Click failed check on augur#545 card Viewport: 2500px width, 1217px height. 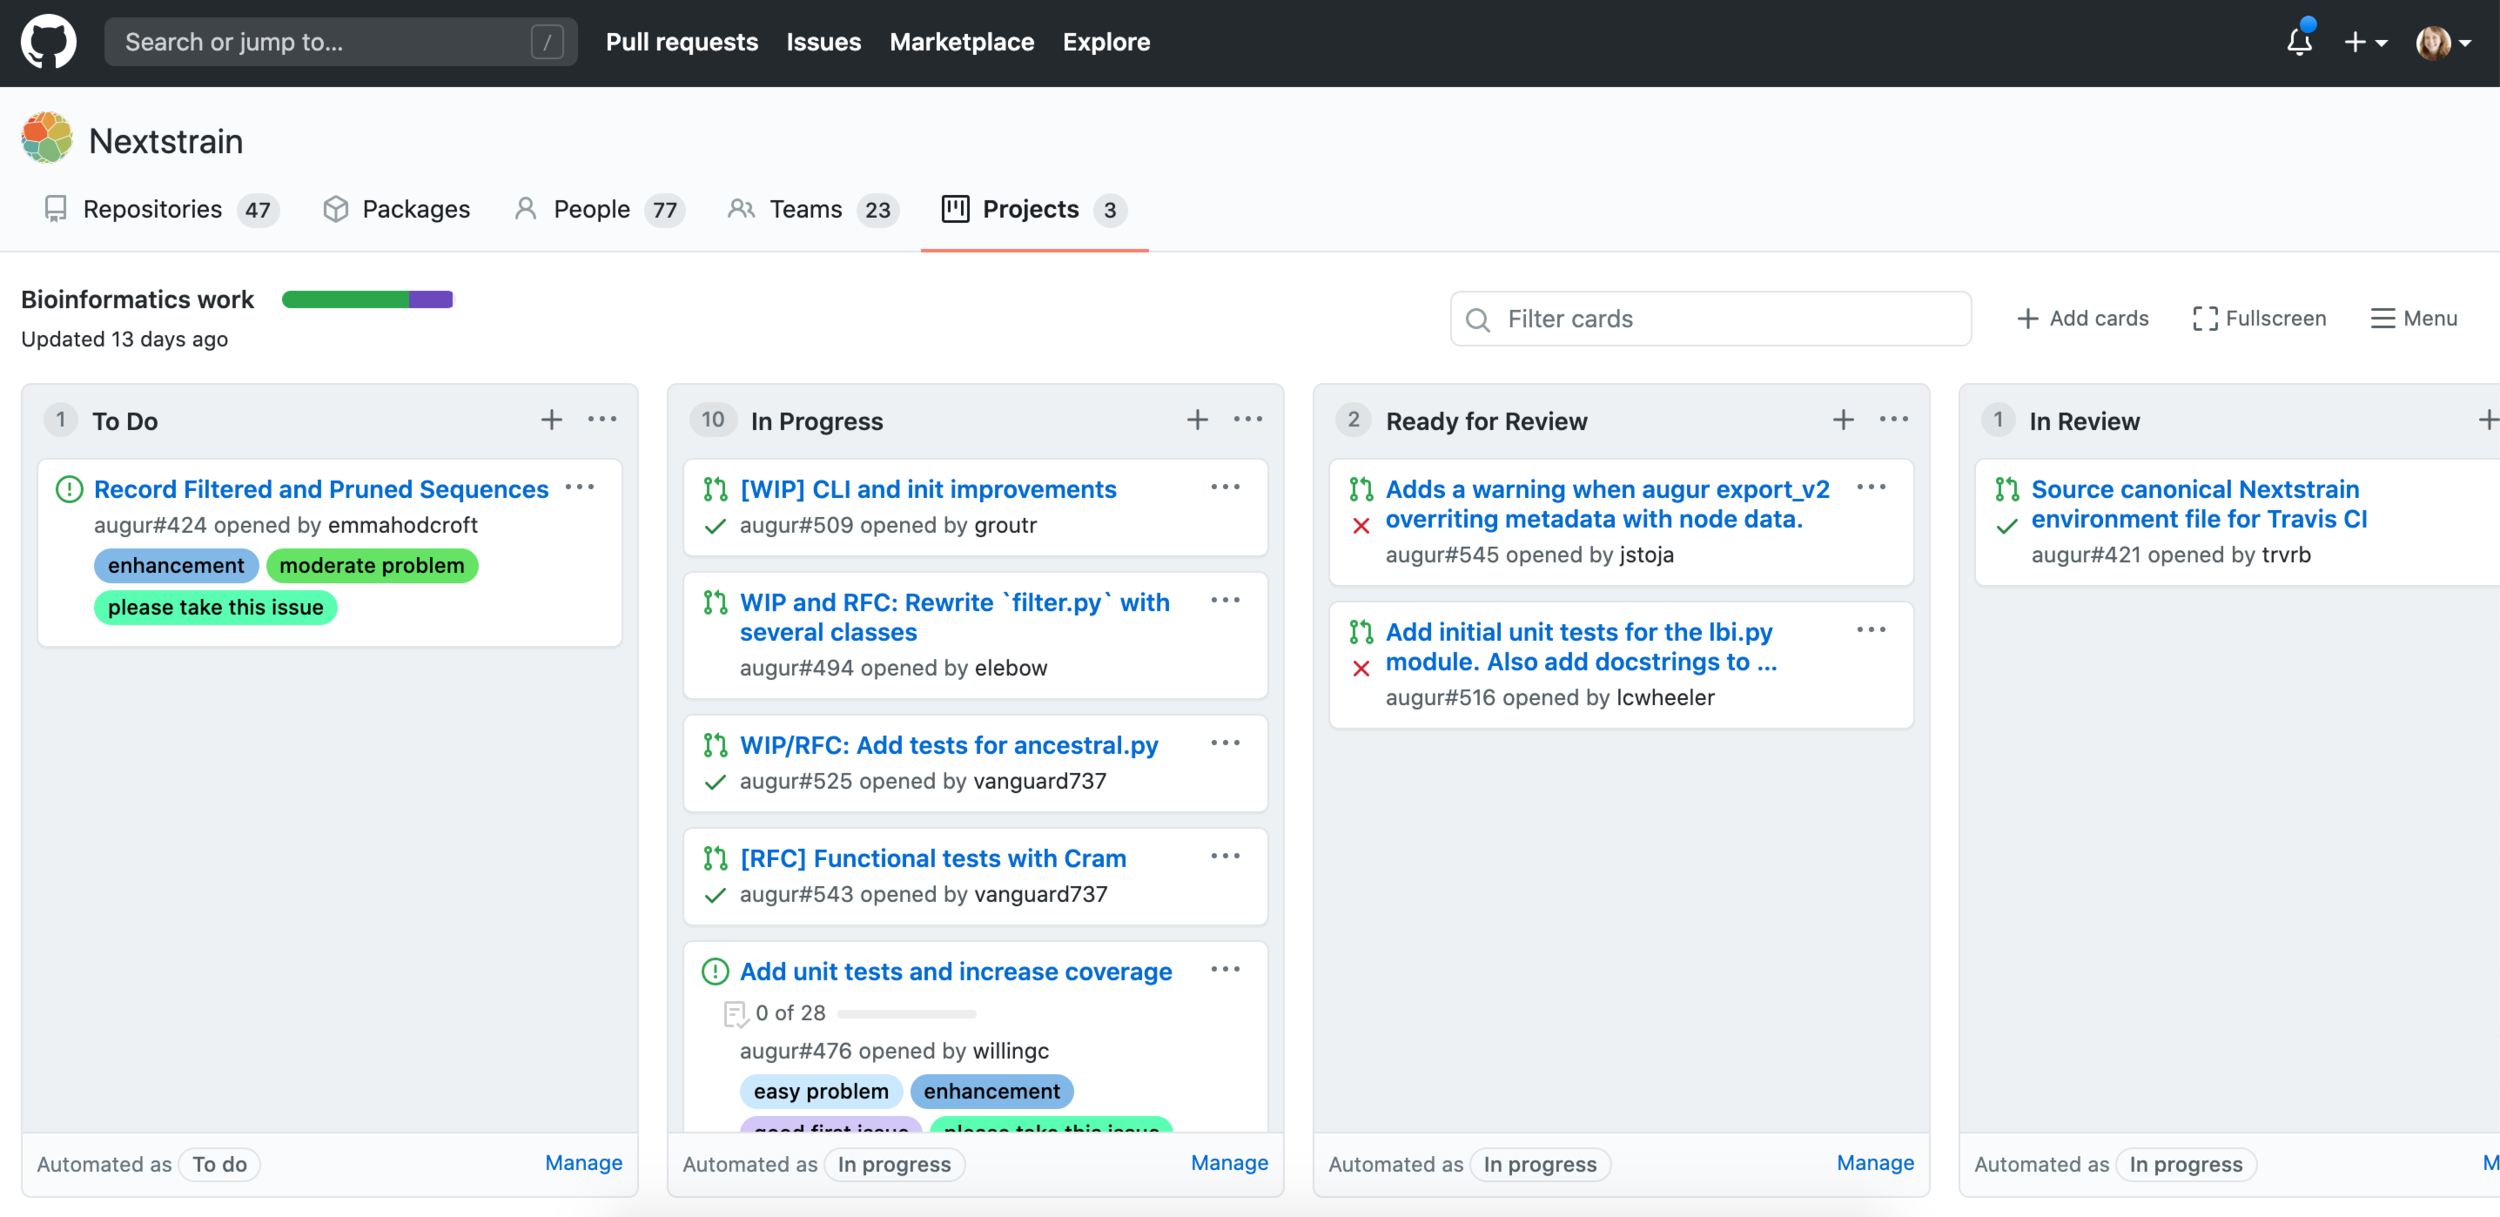coord(1361,526)
